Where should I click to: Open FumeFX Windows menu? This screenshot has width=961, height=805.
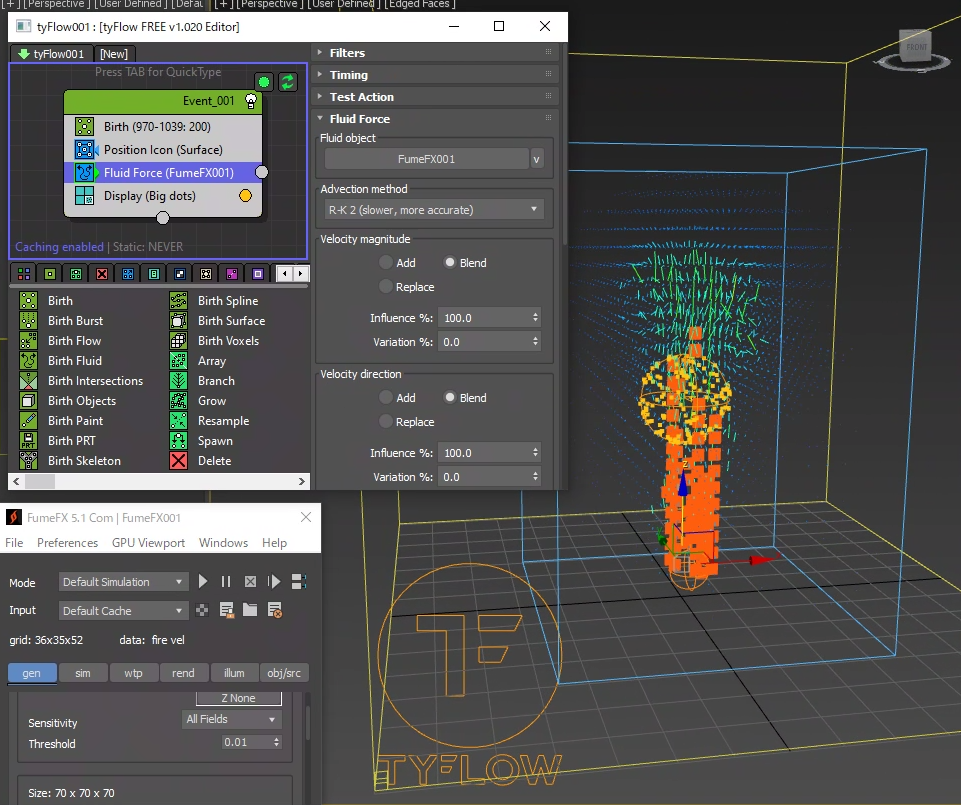(223, 543)
